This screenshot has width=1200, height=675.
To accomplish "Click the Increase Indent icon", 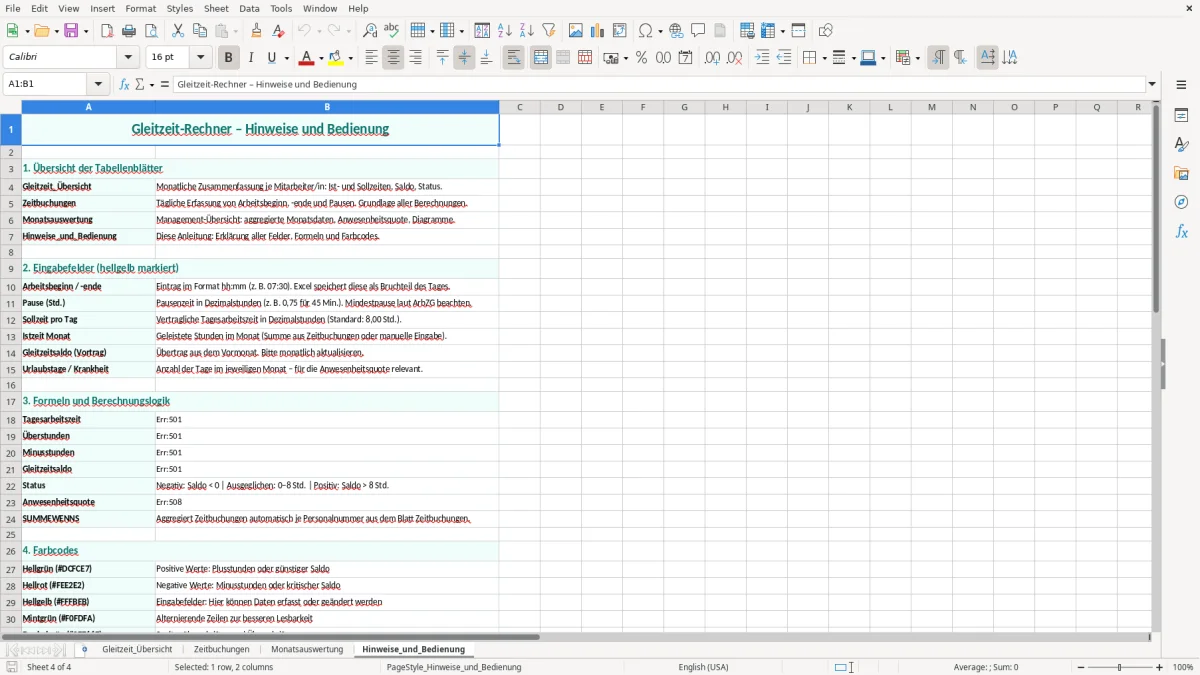I will [x=762, y=58].
